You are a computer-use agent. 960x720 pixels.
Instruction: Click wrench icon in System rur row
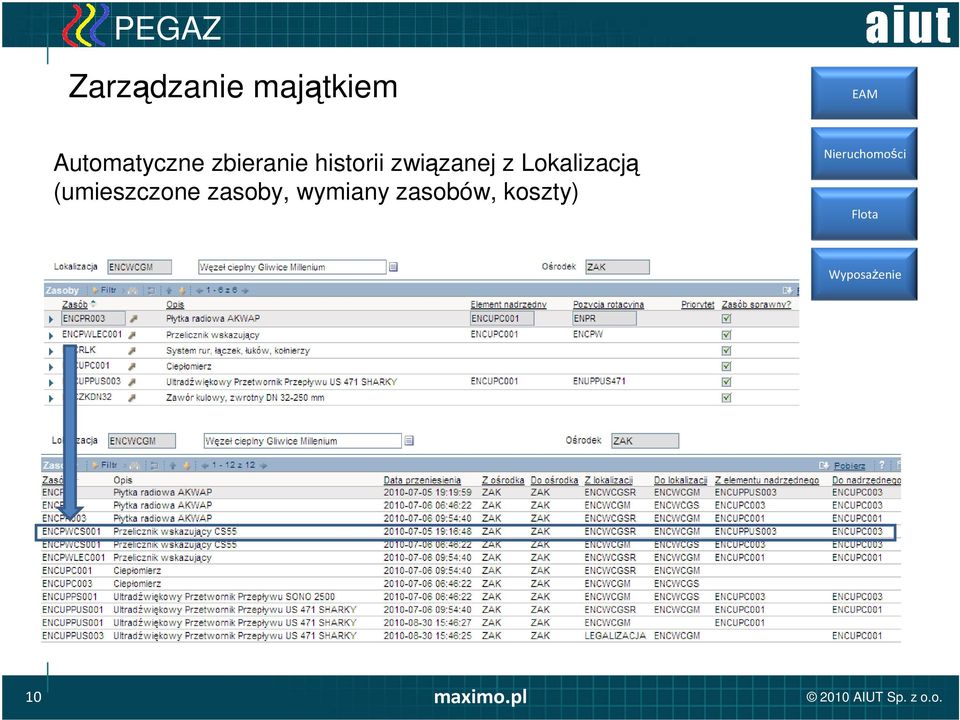point(132,351)
